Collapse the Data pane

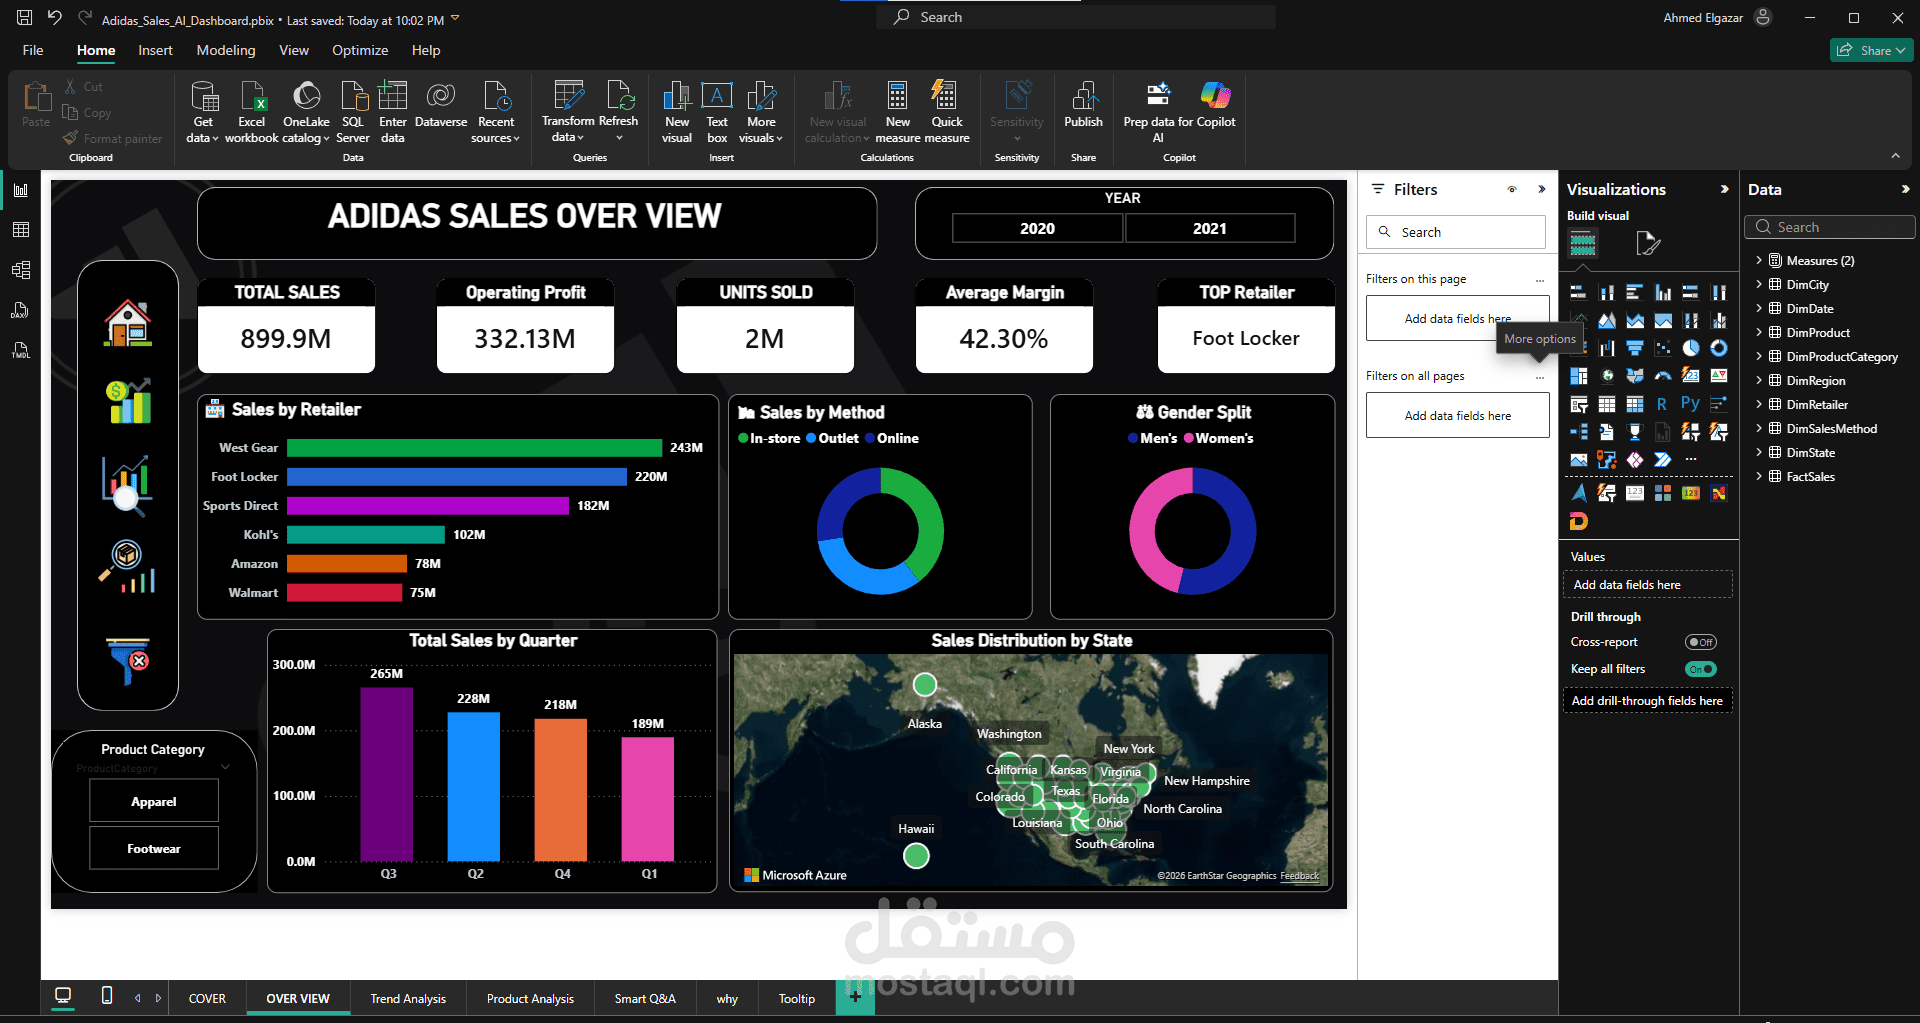coord(1905,189)
